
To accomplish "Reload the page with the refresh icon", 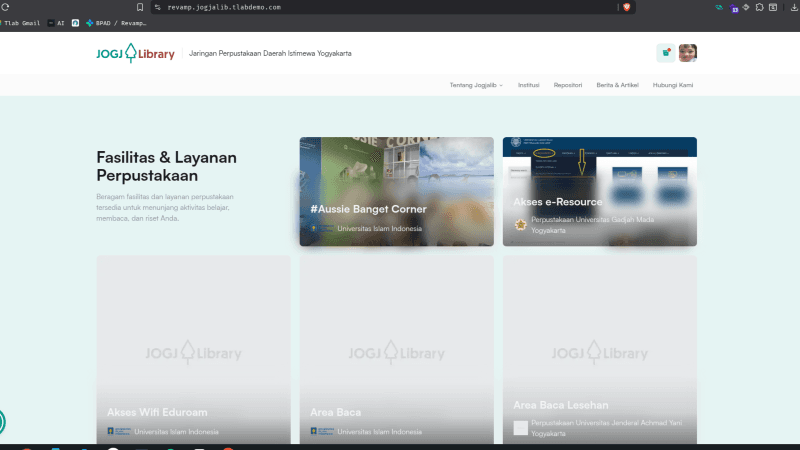I will (5, 7).
